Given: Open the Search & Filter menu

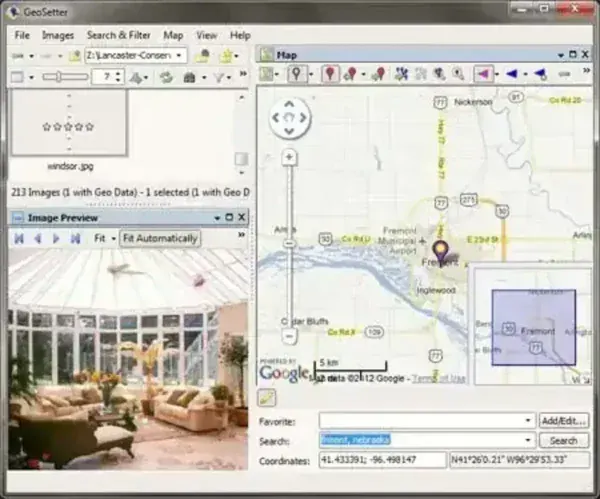Looking at the screenshot, I should pyautogui.click(x=119, y=35).
